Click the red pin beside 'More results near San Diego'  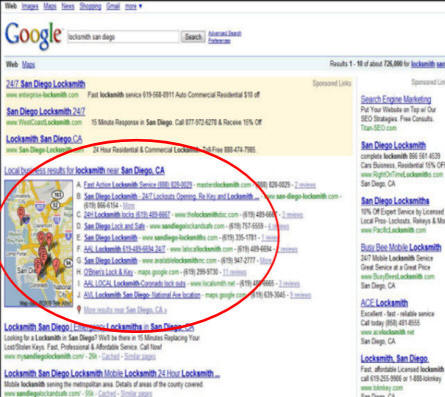click(79, 310)
